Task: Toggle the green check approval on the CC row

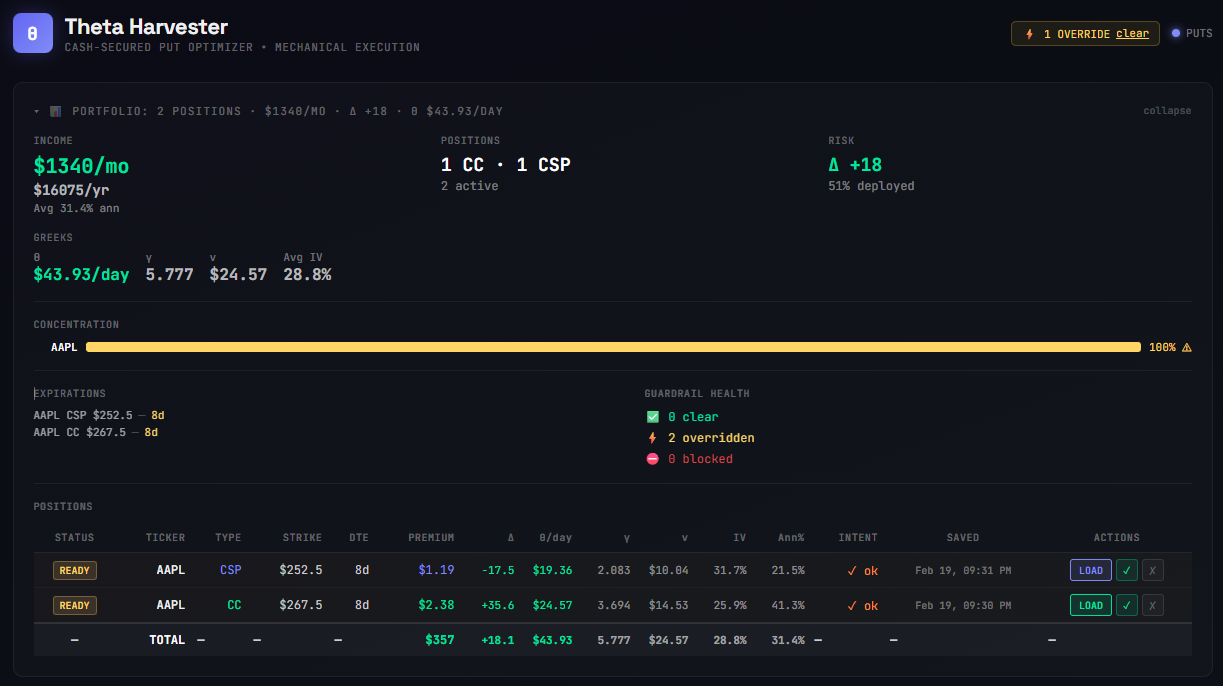Action: click(x=1128, y=604)
